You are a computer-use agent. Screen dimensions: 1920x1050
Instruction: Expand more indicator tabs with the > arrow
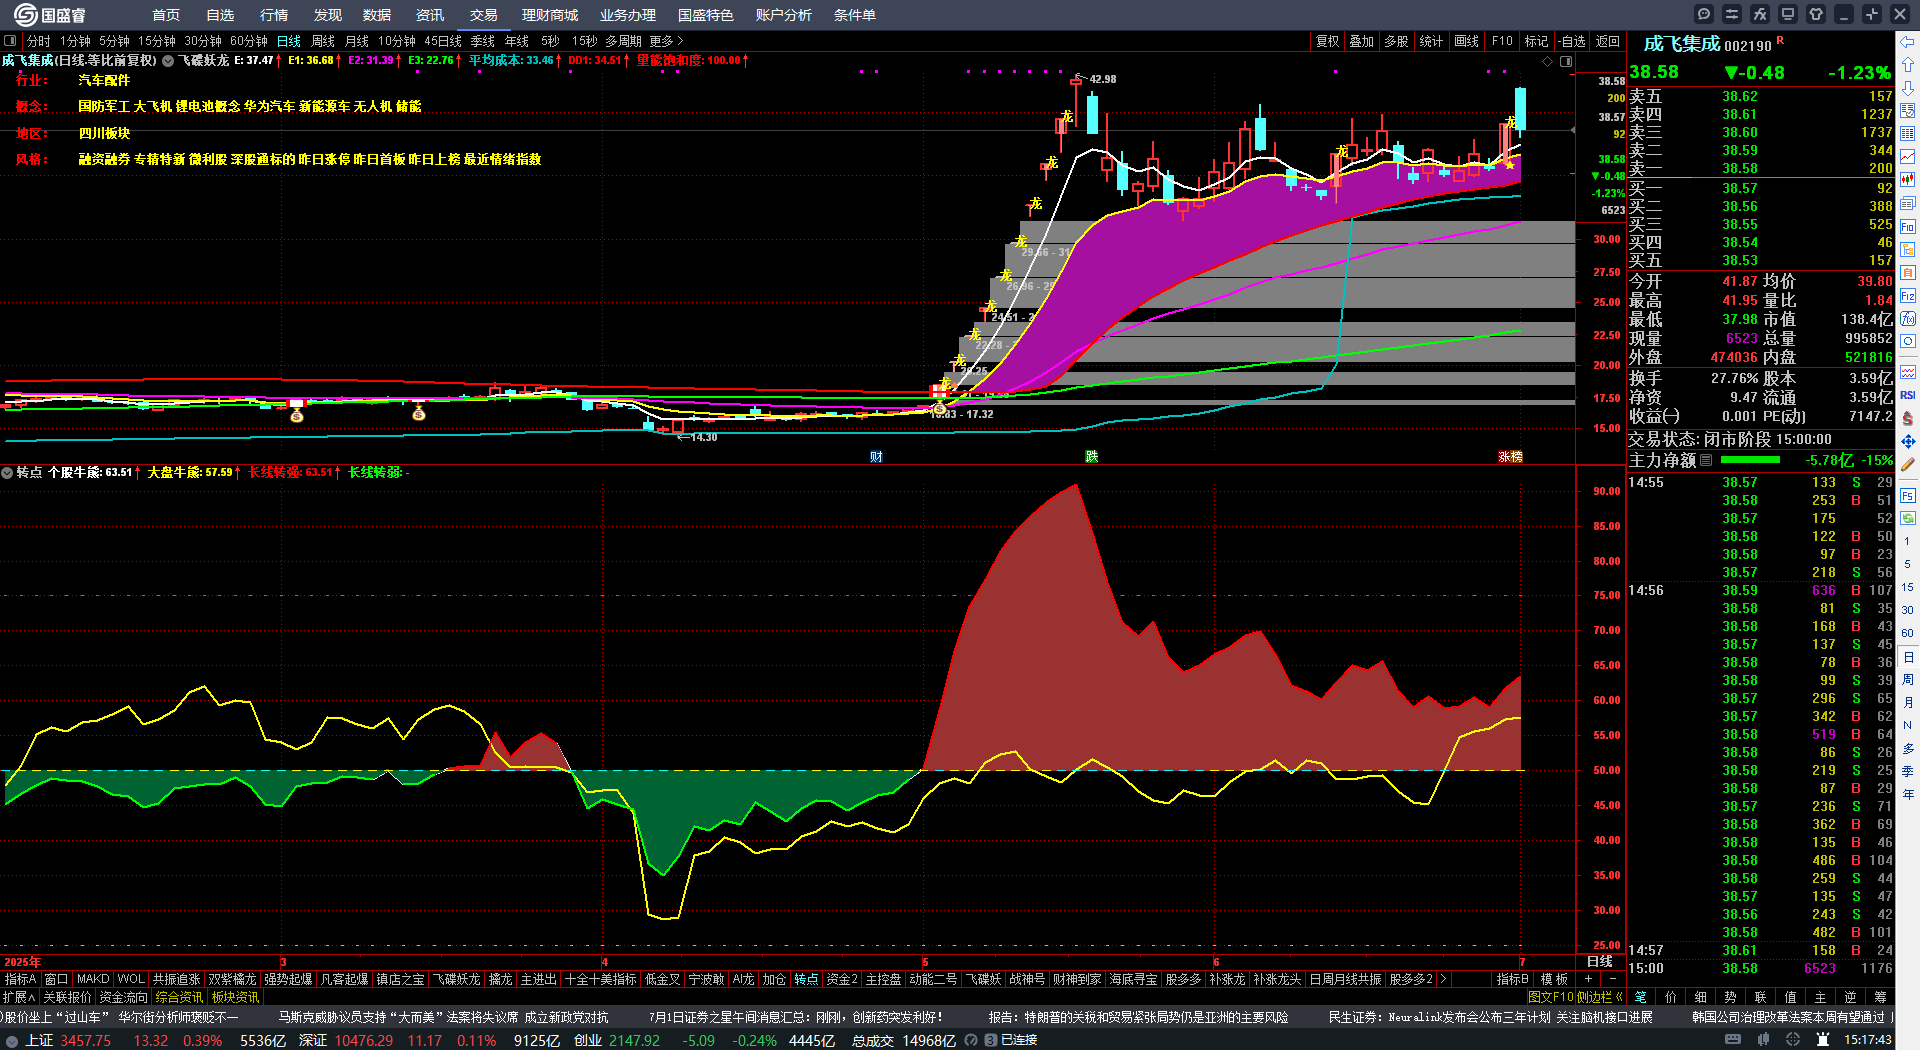pos(1443,979)
